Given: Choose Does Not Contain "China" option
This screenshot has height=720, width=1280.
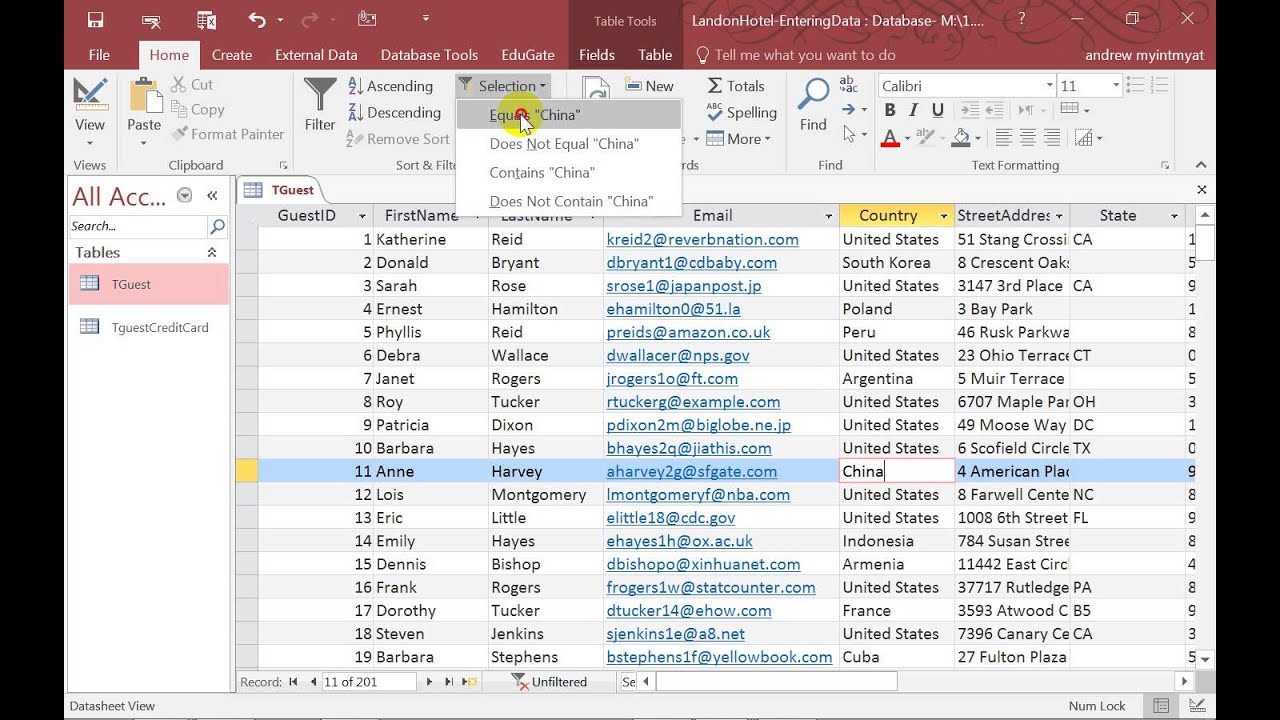Looking at the screenshot, I should (x=568, y=201).
